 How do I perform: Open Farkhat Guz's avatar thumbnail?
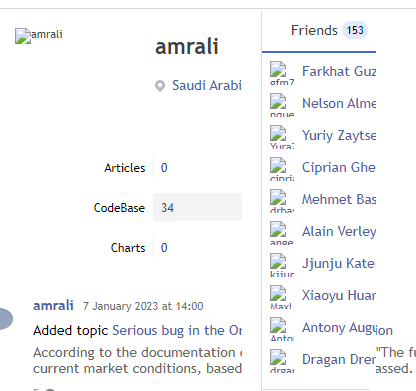click(x=282, y=73)
